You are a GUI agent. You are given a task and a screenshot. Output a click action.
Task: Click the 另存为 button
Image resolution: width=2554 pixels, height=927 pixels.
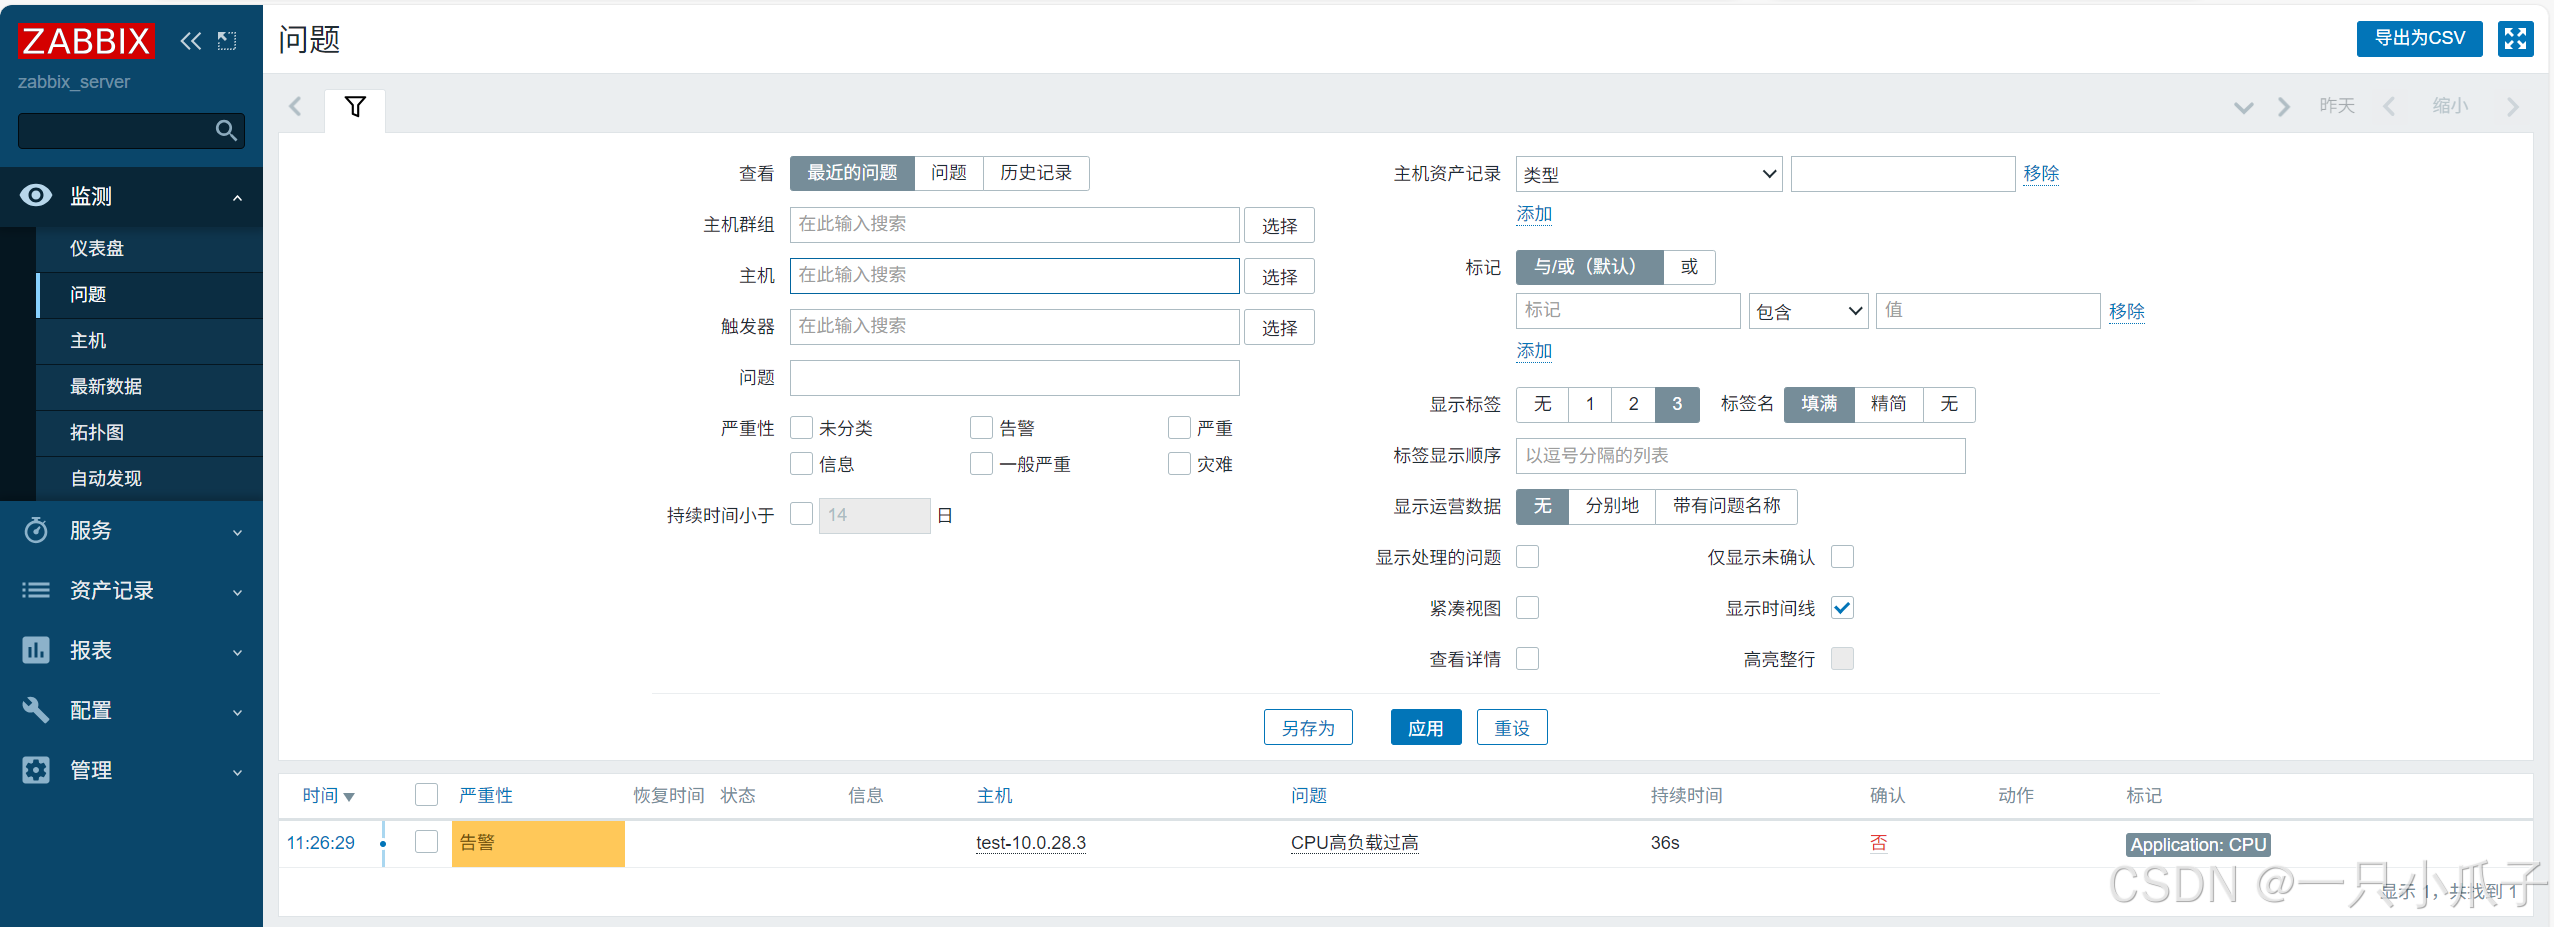1308,727
